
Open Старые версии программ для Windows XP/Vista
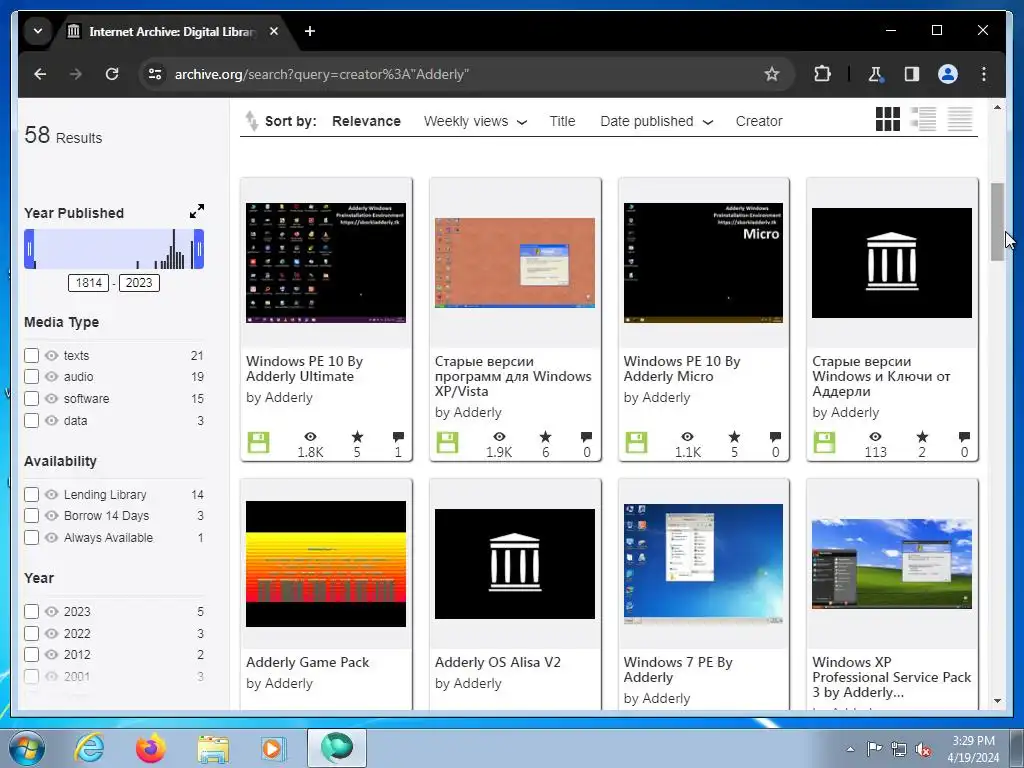pos(513,376)
